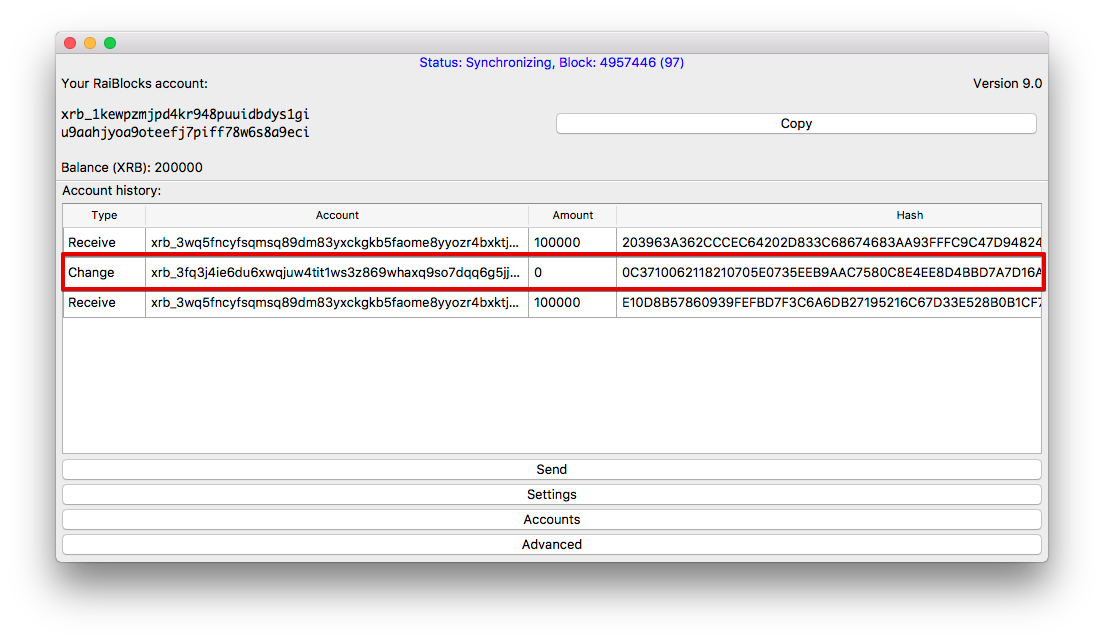Copy the RaiBlocks account address
This screenshot has height=642, width=1104.
coord(796,123)
